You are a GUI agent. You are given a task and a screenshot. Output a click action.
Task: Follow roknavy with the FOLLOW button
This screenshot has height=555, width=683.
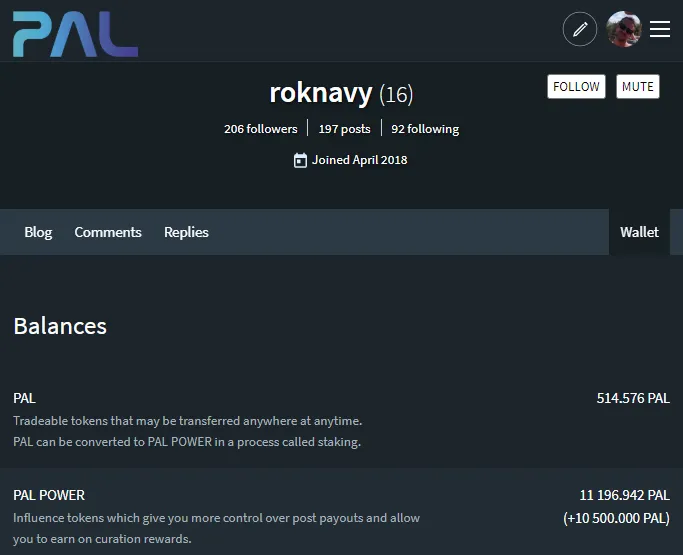point(576,87)
